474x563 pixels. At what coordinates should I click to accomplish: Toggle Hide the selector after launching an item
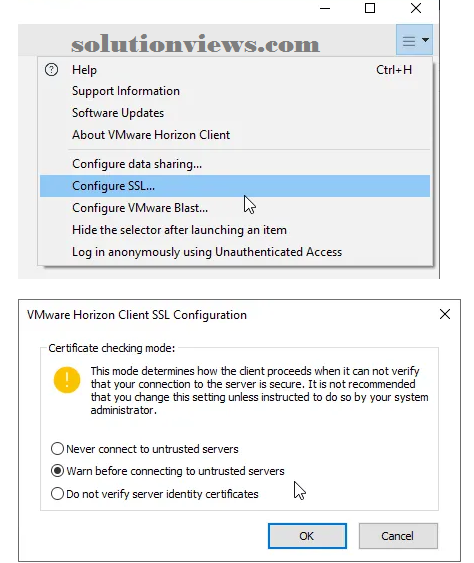(235, 230)
